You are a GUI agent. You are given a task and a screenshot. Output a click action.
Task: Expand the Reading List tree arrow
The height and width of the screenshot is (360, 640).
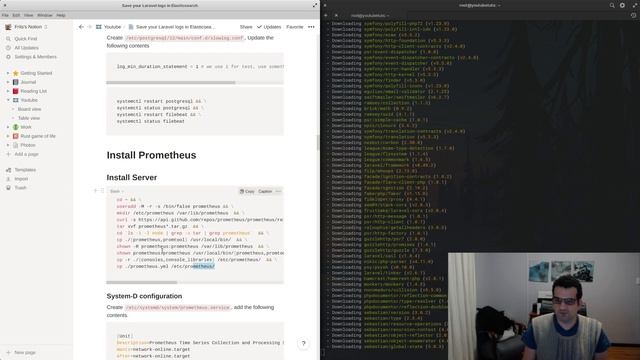coord(8,91)
